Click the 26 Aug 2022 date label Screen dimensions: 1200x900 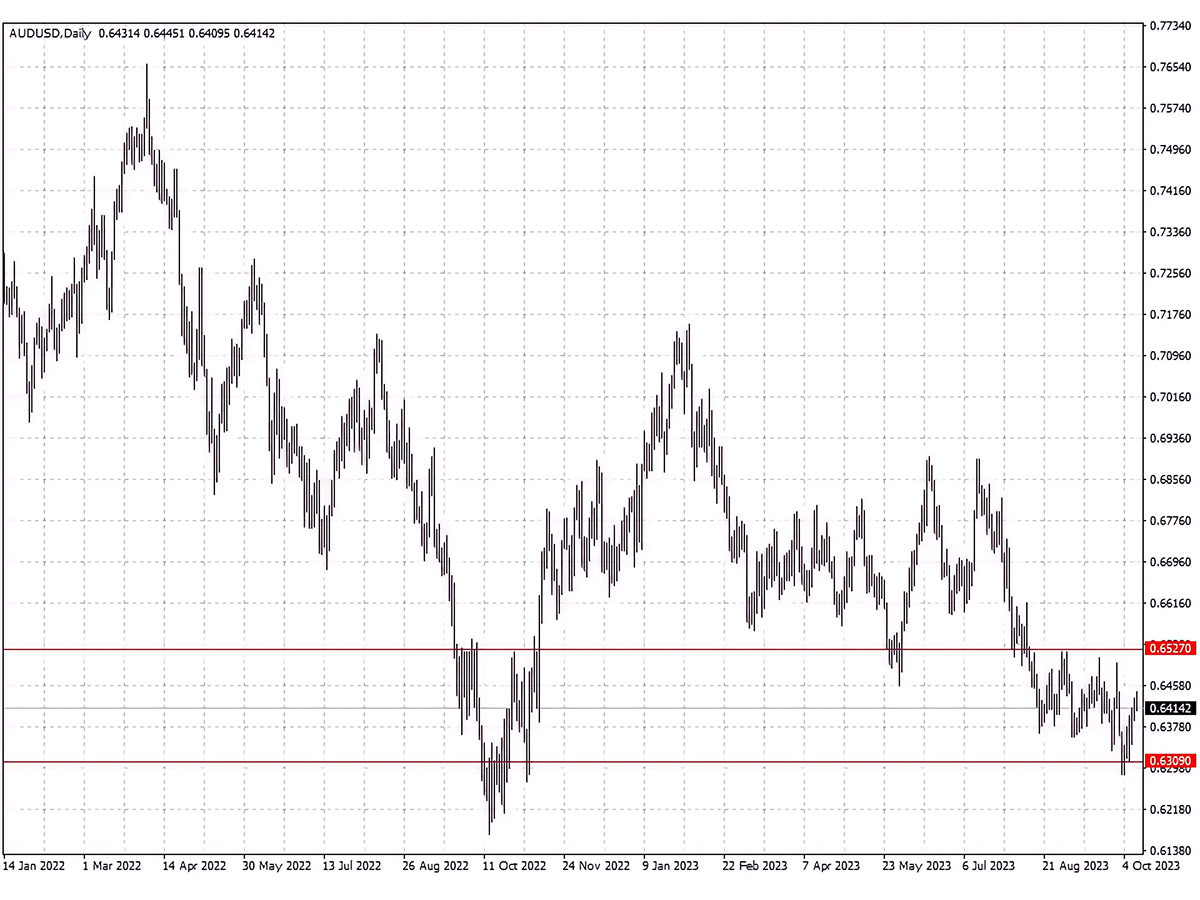click(x=436, y=865)
